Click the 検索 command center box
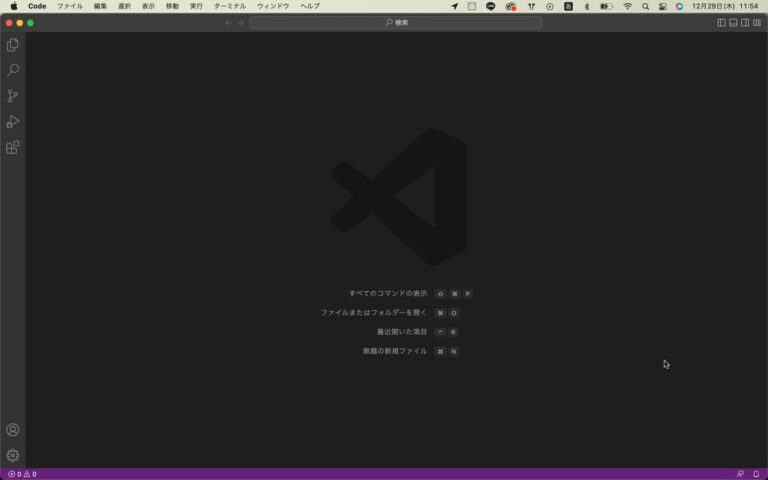768x480 pixels. 396,22
